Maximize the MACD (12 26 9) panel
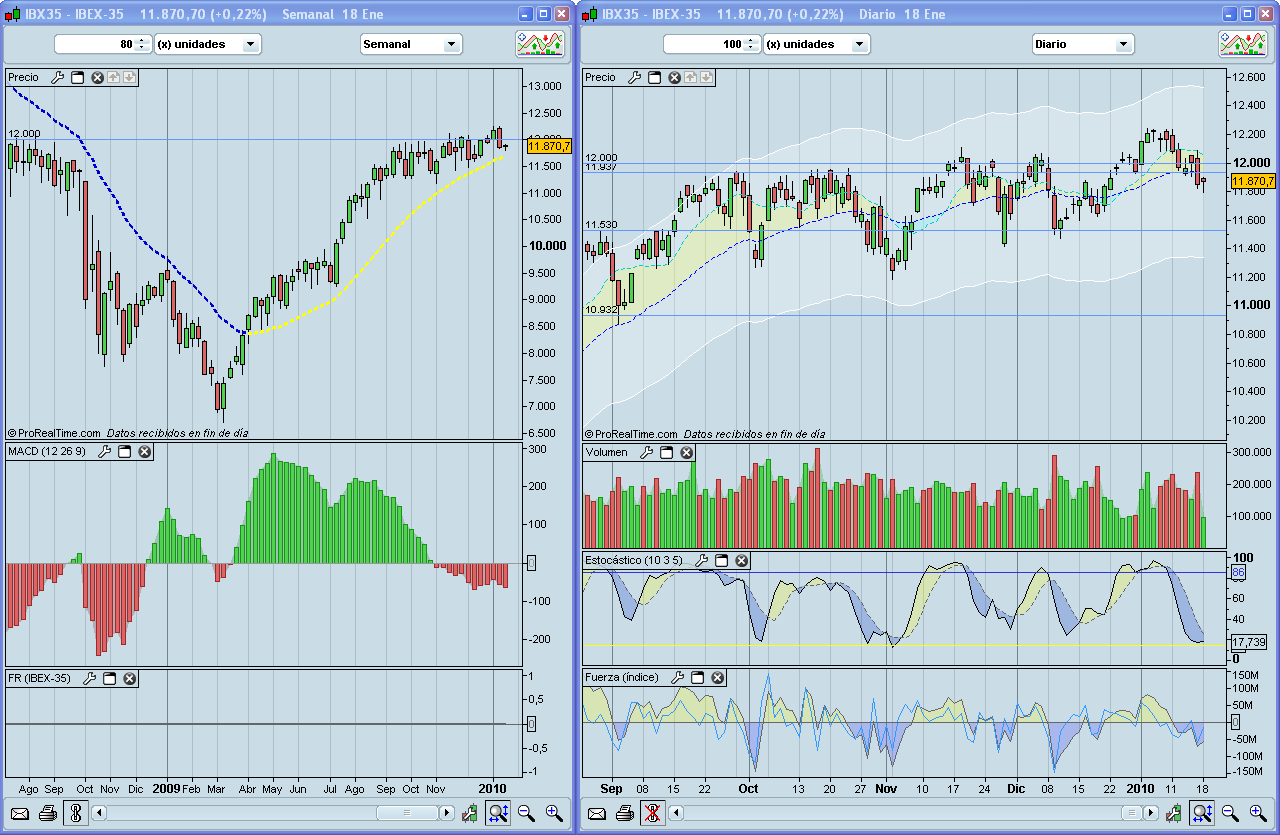This screenshot has height=835, width=1280. click(125, 452)
